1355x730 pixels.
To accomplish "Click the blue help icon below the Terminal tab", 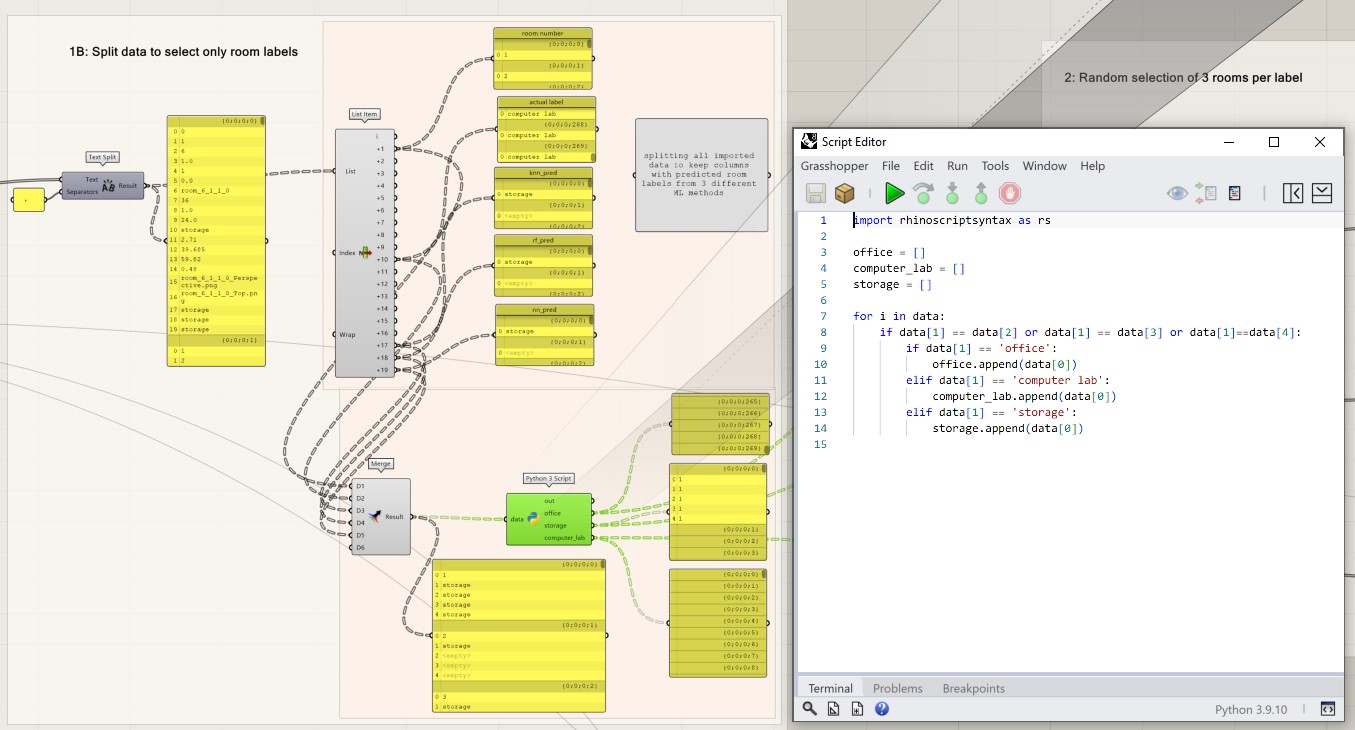I will 881,708.
